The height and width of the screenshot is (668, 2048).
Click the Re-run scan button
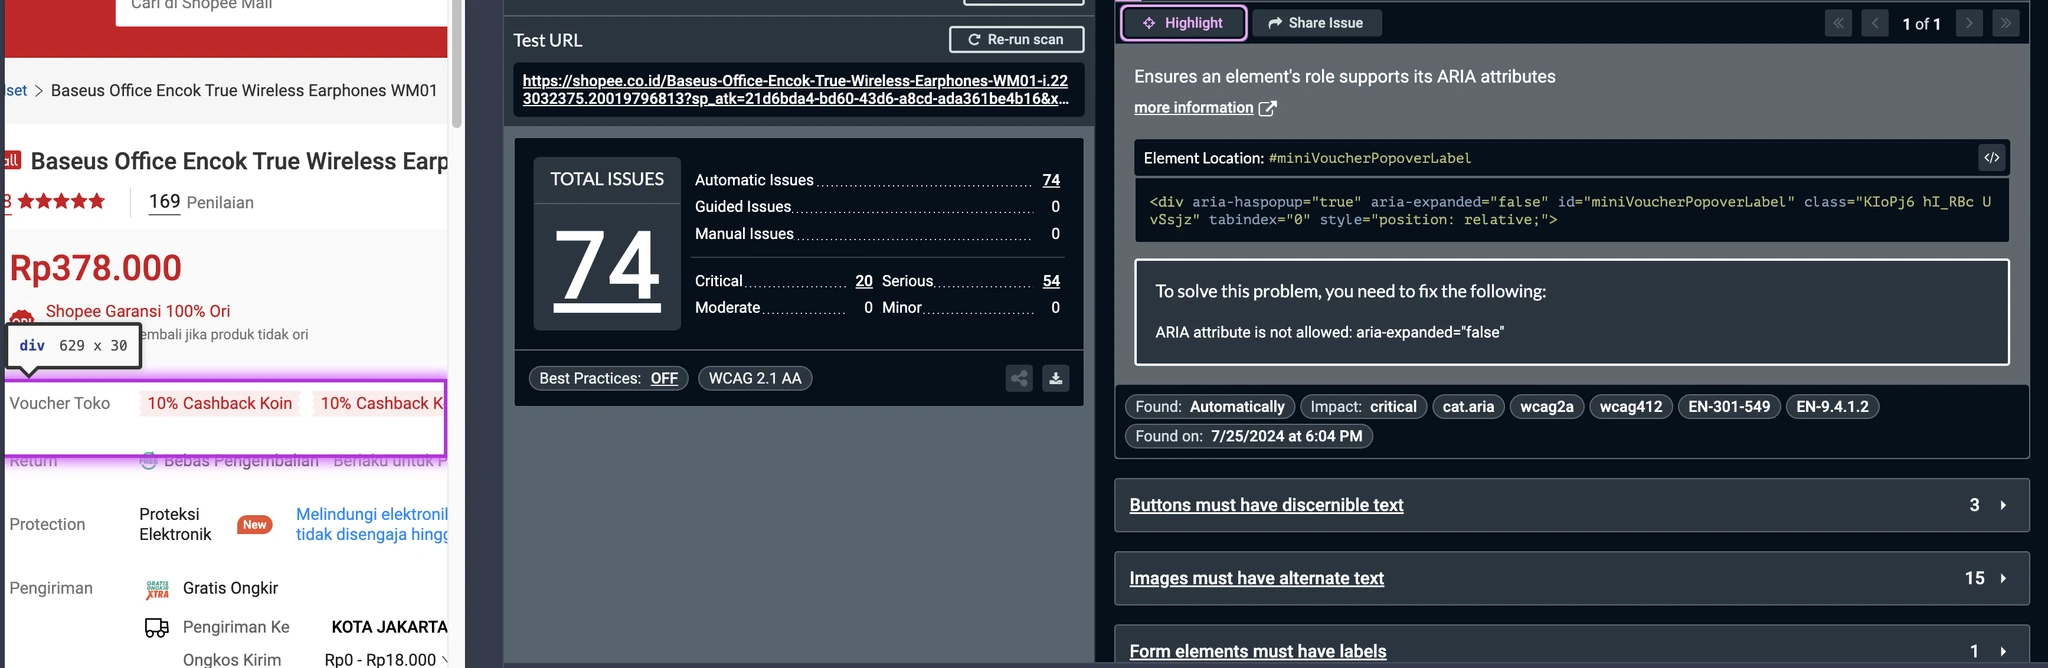tap(1016, 39)
